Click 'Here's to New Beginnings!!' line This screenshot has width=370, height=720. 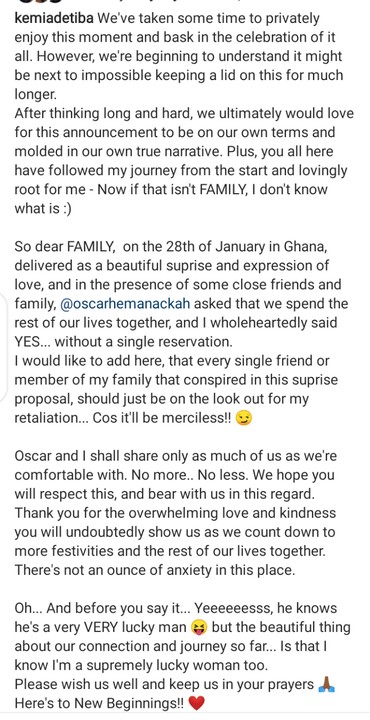[x=100, y=703]
